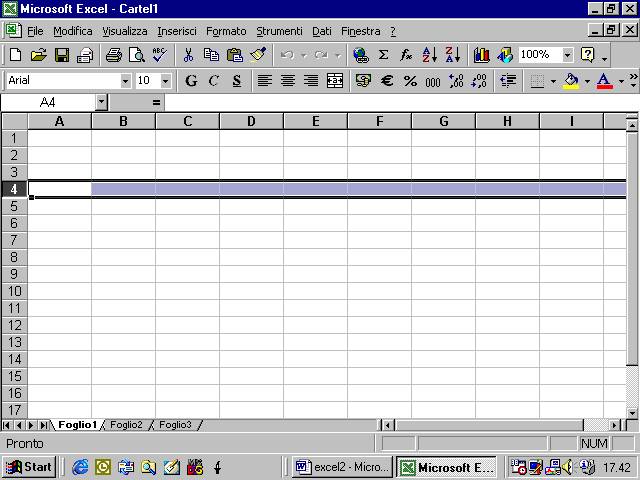Apply percent style format
Screen dimensions: 640x480
click(410, 80)
